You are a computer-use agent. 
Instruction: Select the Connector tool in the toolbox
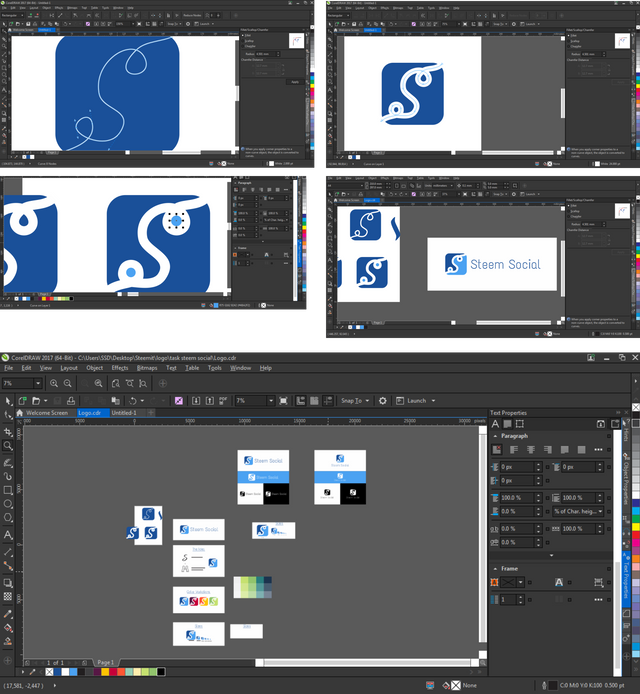8,566
